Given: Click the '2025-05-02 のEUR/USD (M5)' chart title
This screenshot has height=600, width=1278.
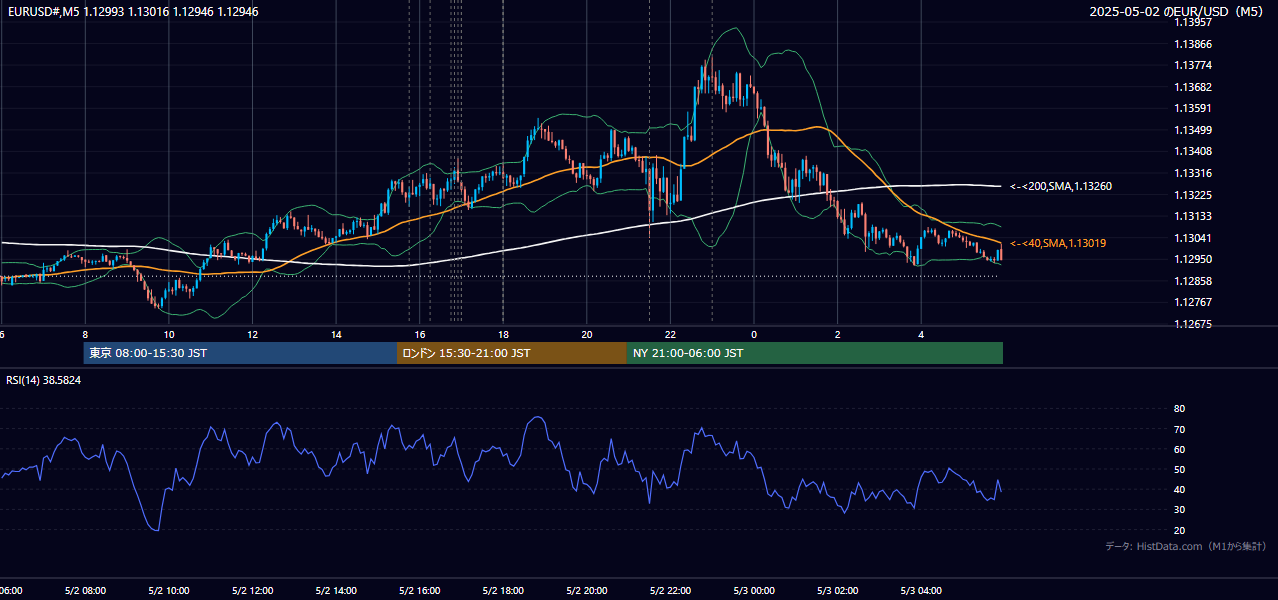Looking at the screenshot, I should 1178,12.
